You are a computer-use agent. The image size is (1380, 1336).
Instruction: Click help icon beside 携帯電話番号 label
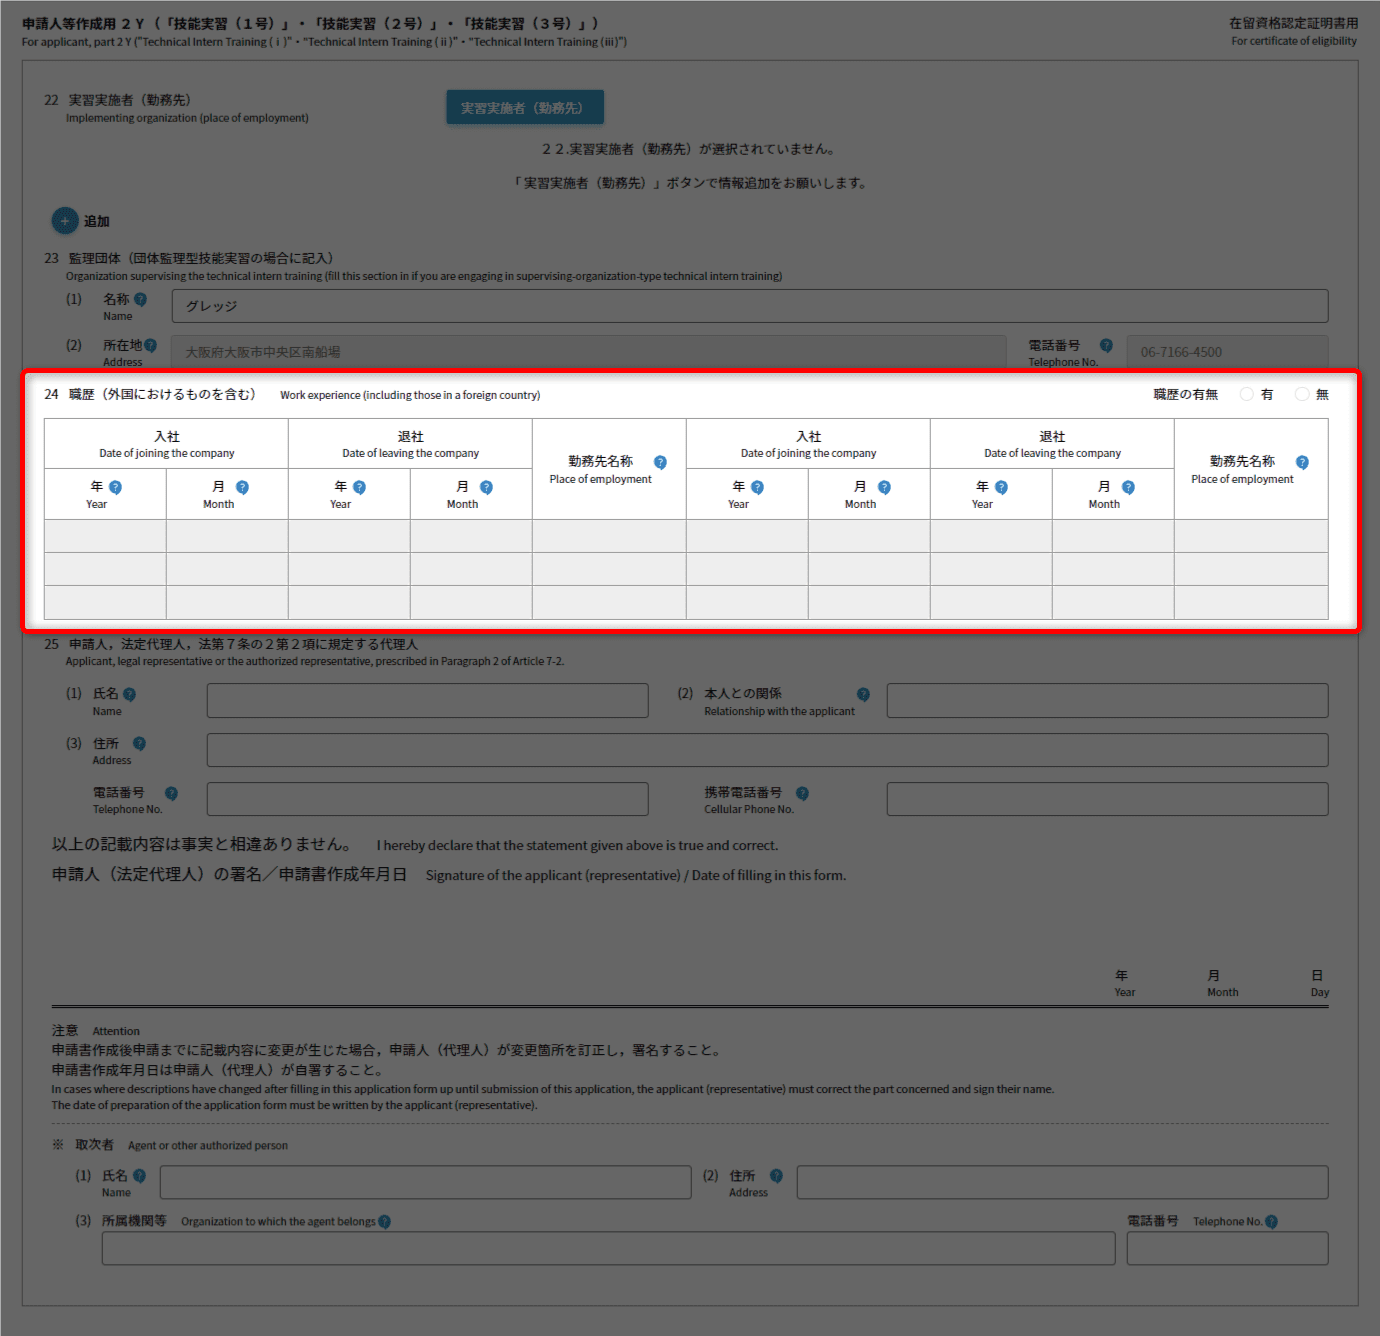[x=802, y=793]
